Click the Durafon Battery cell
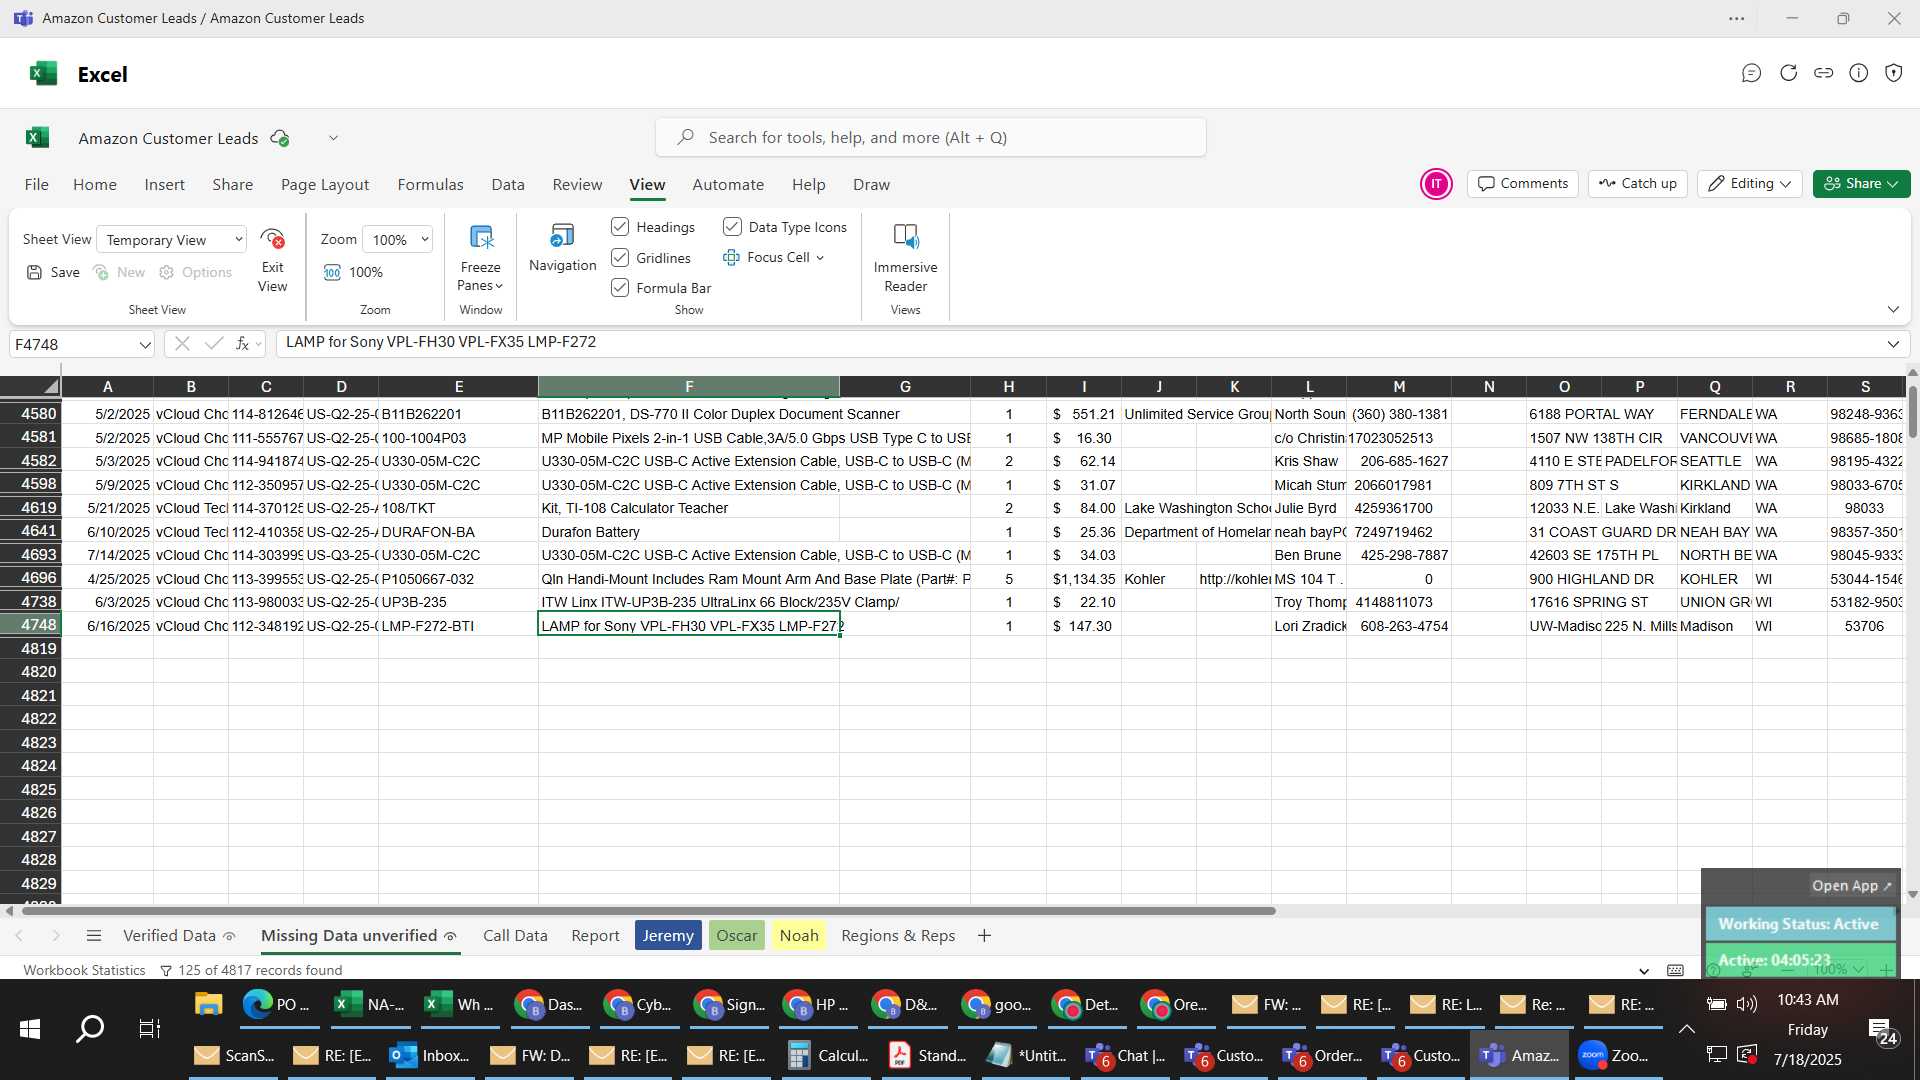The width and height of the screenshot is (1920, 1080). coord(689,532)
